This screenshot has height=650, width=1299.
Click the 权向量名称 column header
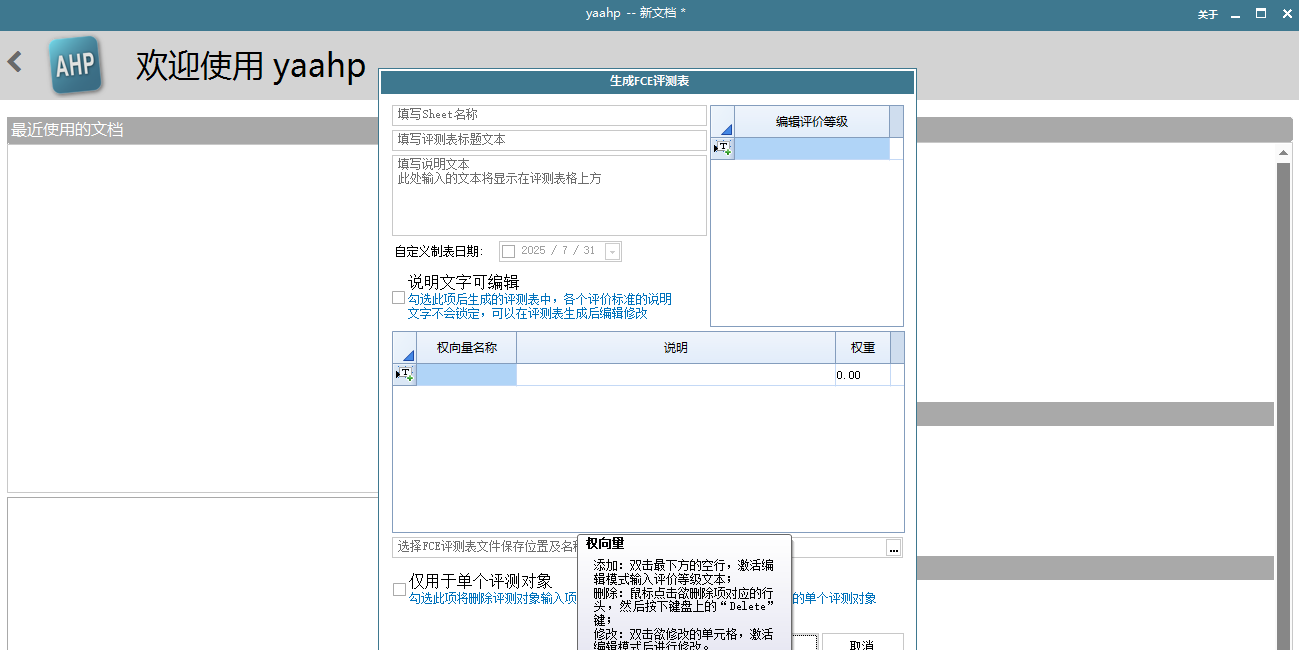[466, 348]
